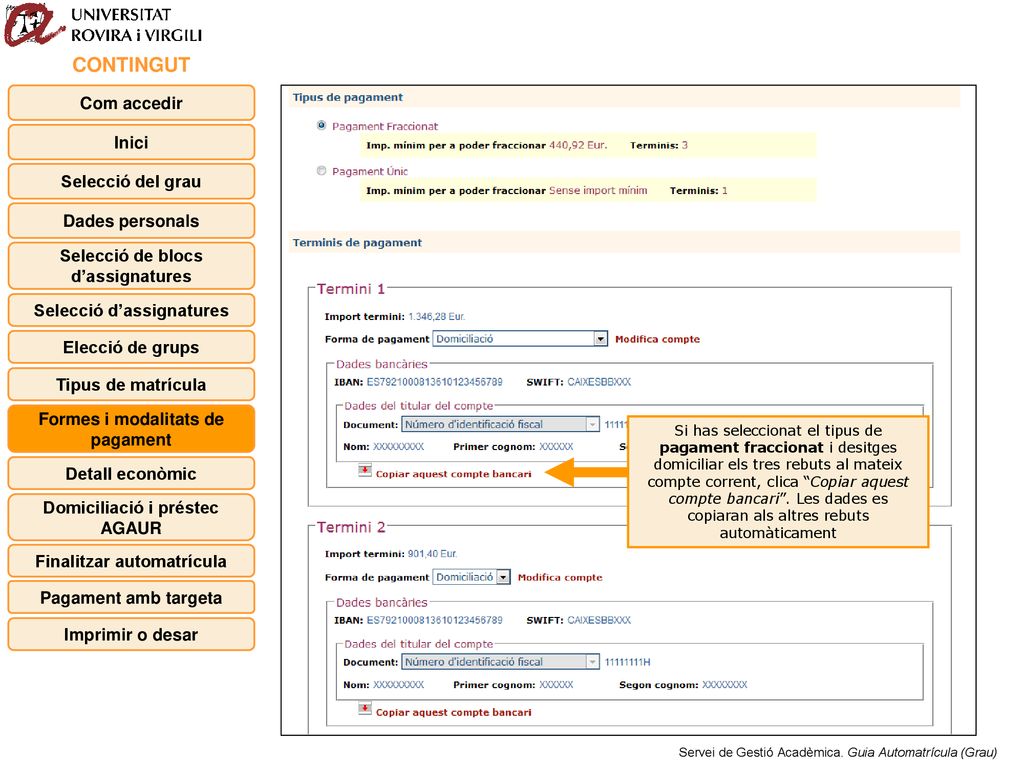Open Dades personals section
This screenshot has height=768, width=1024.
tap(131, 221)
